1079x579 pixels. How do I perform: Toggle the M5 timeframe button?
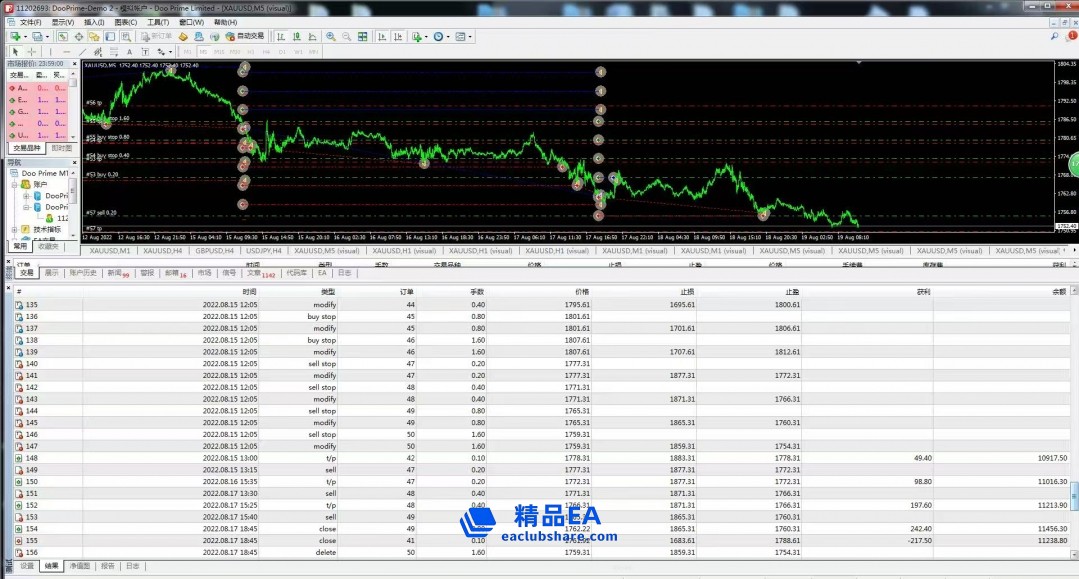tap(203, 51)
